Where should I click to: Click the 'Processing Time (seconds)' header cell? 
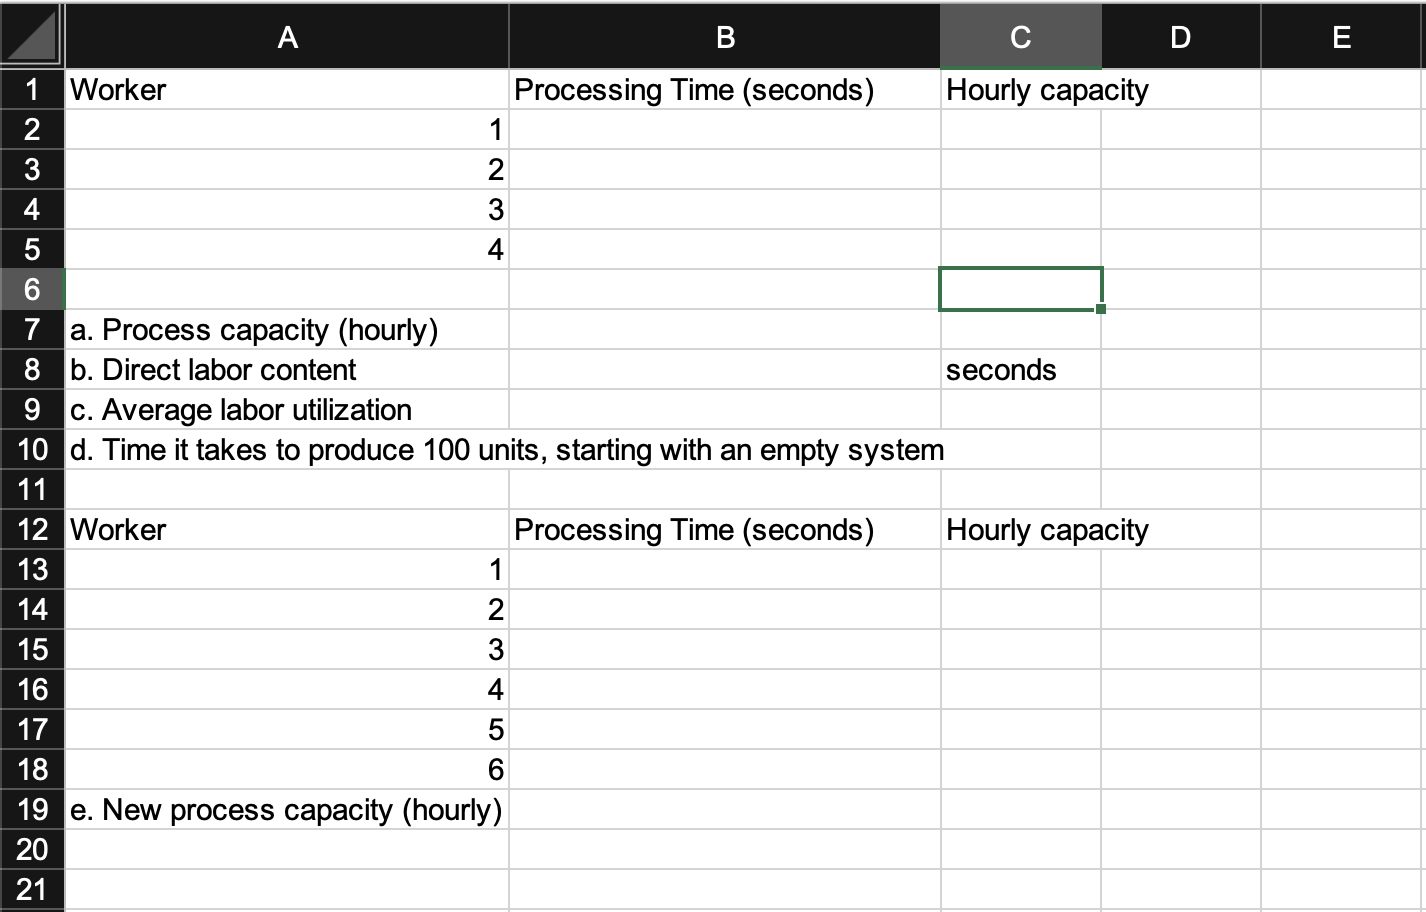(x=723, y=89)
